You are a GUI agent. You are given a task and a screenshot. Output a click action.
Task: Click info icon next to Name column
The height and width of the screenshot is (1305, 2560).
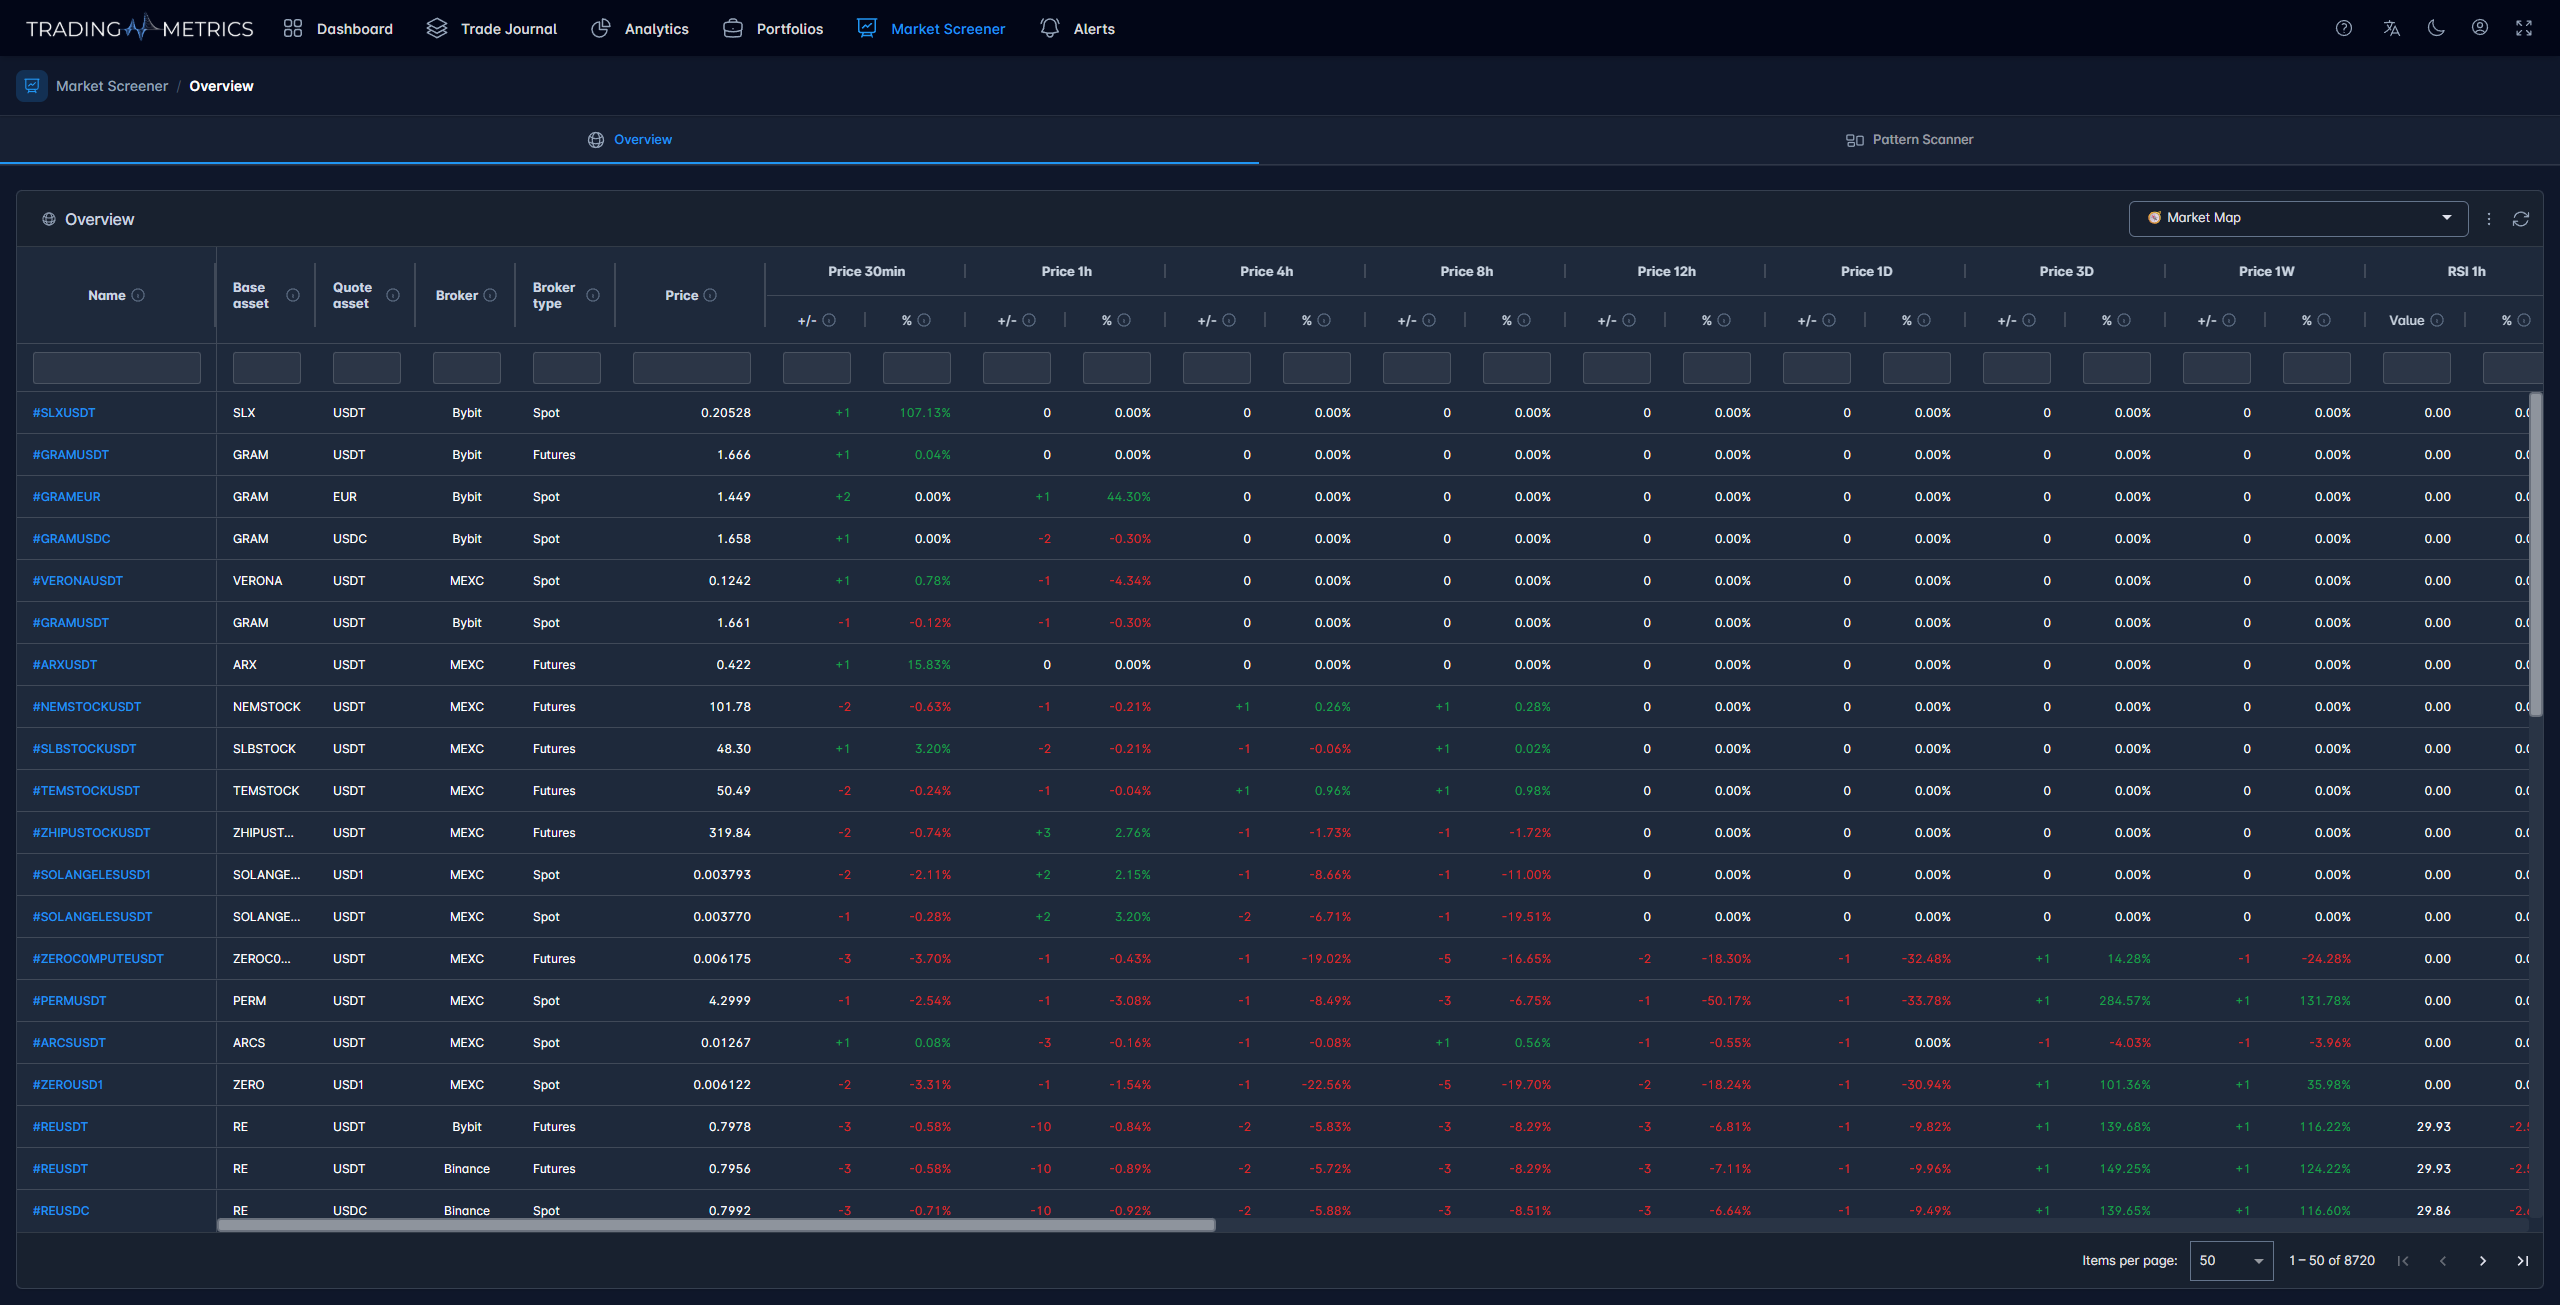click(x=138, y=295)
